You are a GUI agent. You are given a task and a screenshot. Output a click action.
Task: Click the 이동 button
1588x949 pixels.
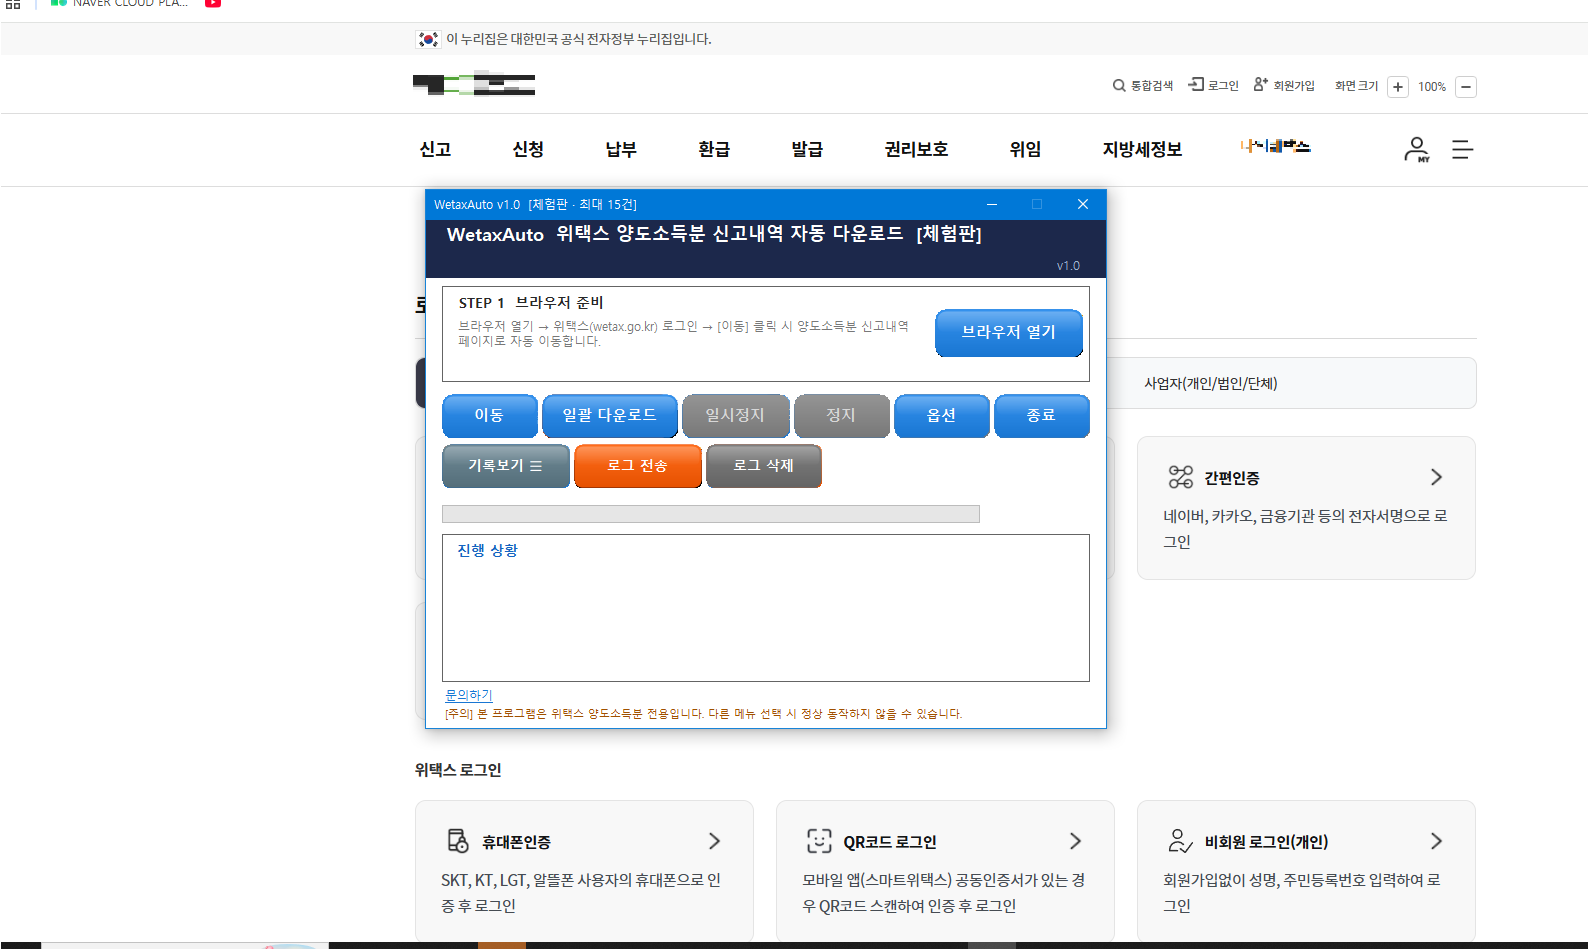(489, 415)
